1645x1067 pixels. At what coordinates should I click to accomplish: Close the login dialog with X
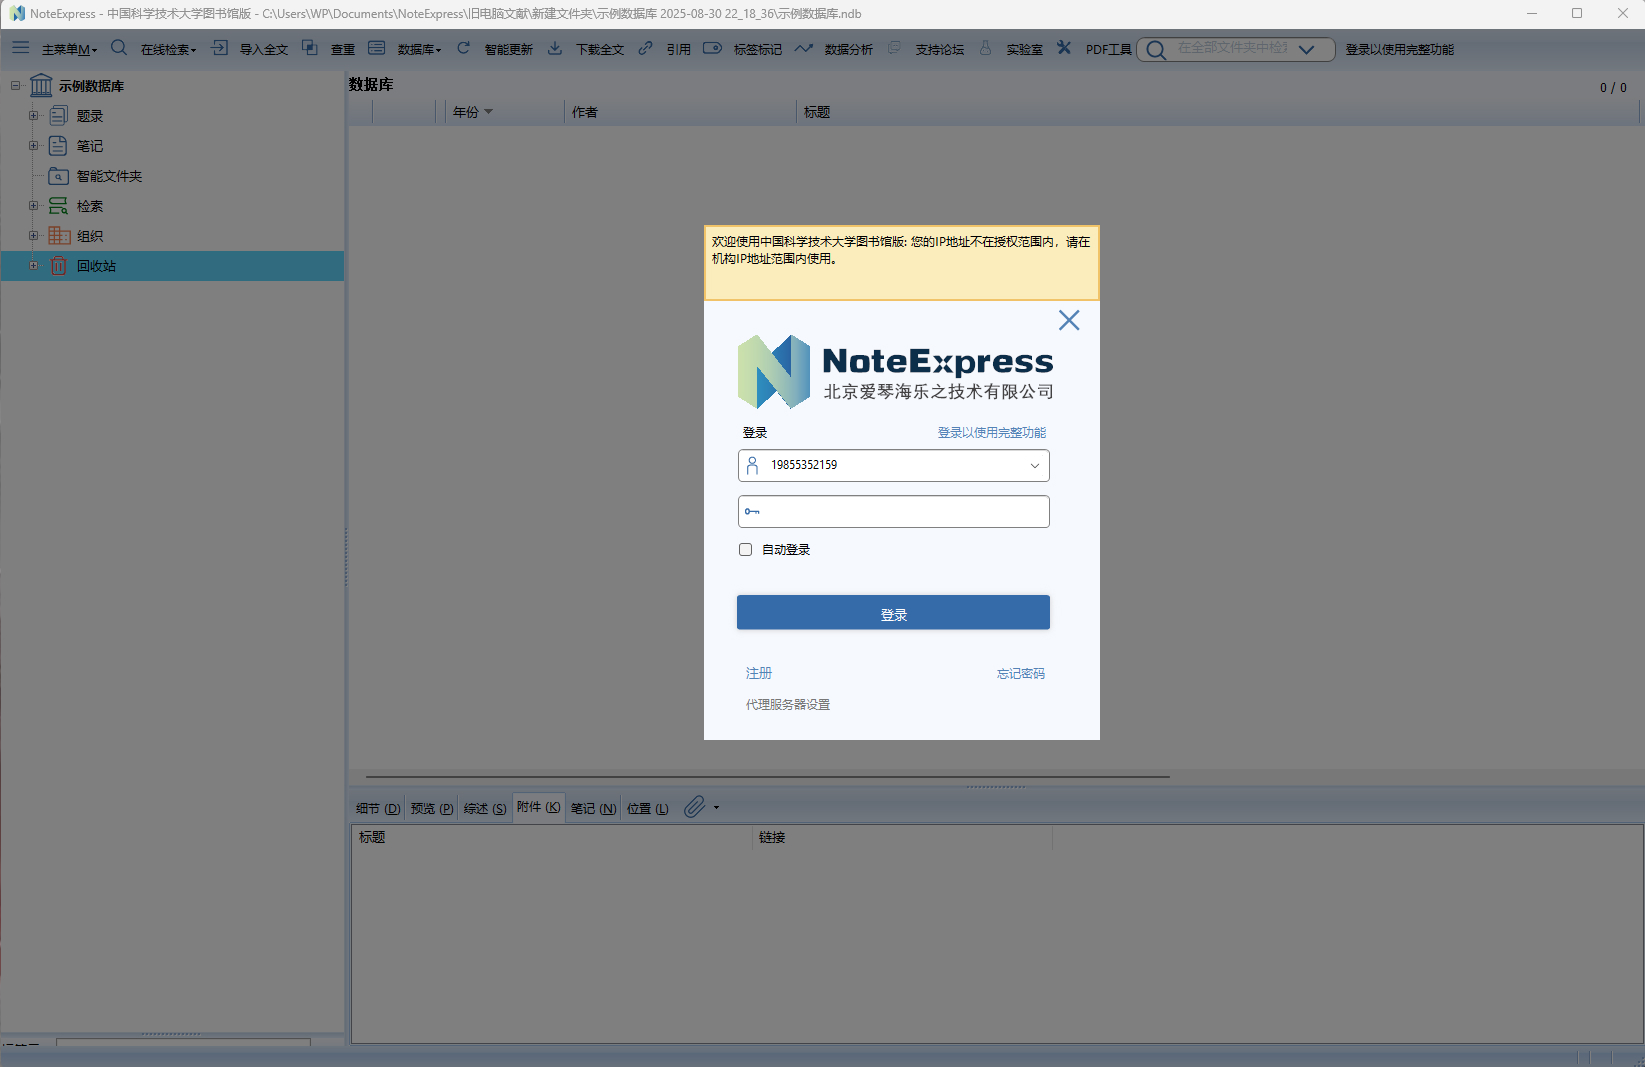coord(1069,320)
